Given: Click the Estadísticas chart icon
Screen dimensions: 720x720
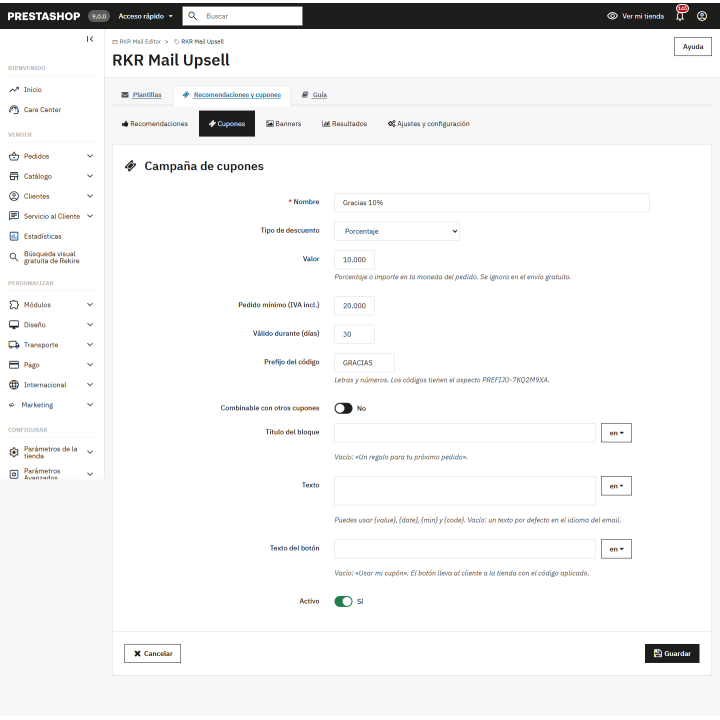Looking at the screenshot, I should pyautogui.click(x=14, y=236).
